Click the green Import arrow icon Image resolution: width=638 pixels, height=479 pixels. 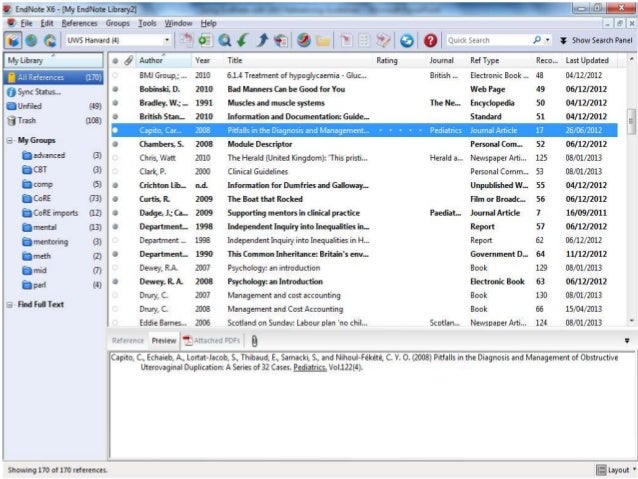243,40
